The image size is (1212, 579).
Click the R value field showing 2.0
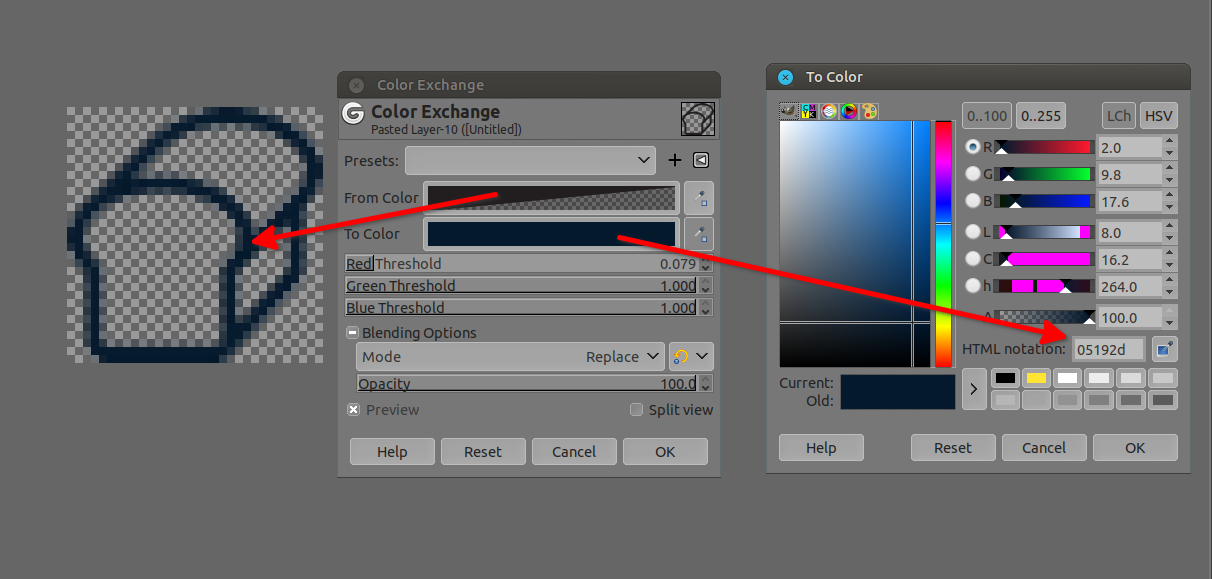point(1130,147)
